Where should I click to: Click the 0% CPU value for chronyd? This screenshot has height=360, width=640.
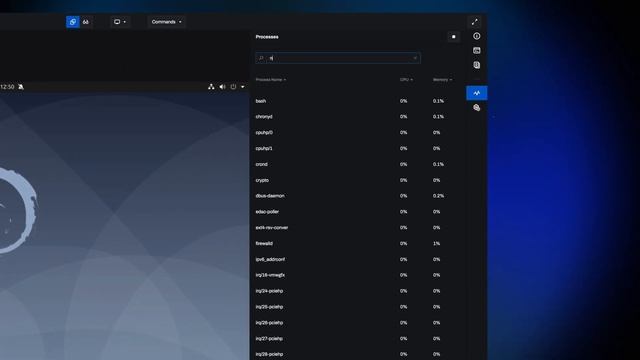click(403, 117)
